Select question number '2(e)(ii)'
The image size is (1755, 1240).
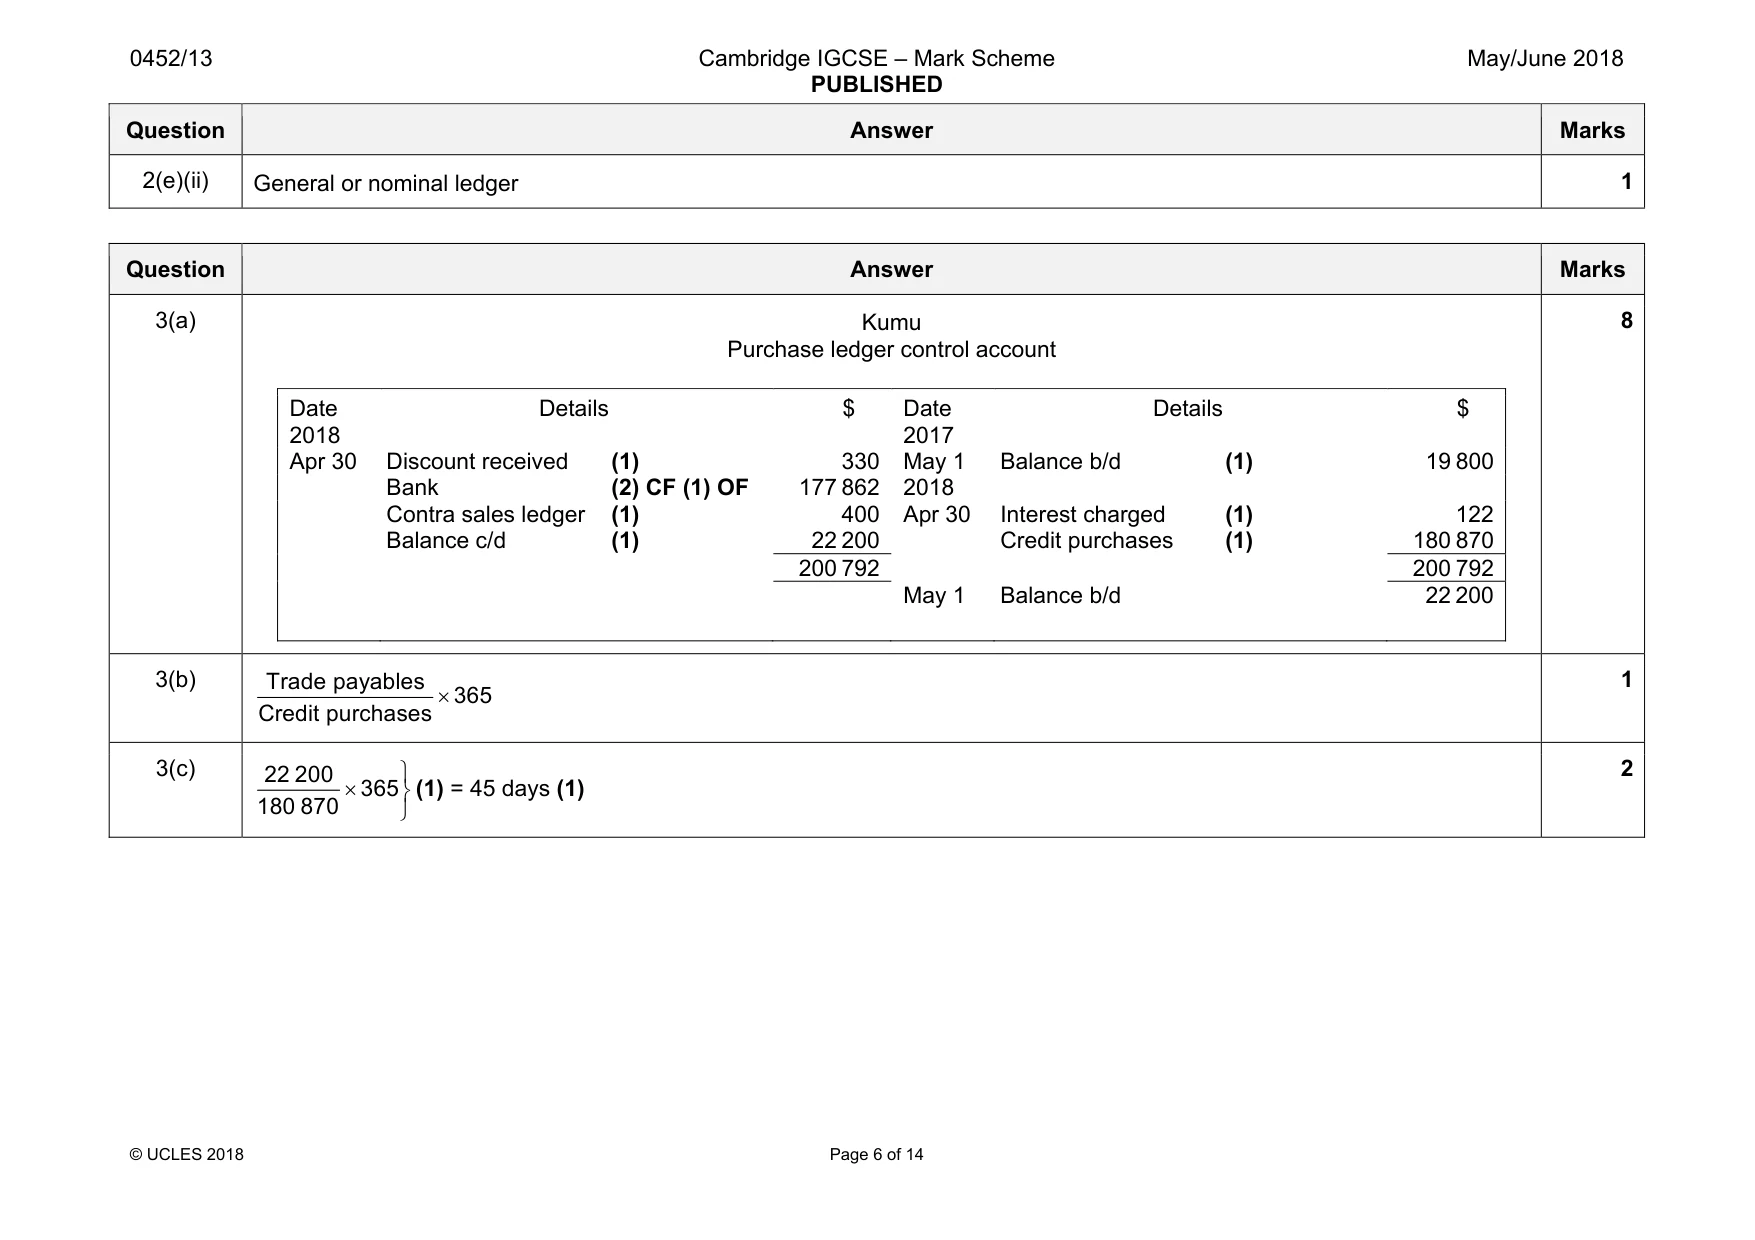click(x=175, y=181)
